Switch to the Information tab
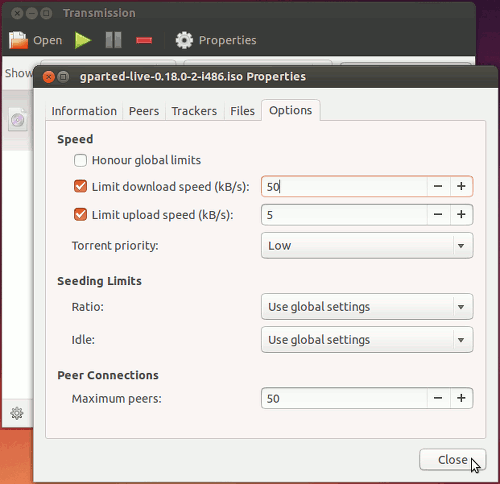 click(84, 111)
